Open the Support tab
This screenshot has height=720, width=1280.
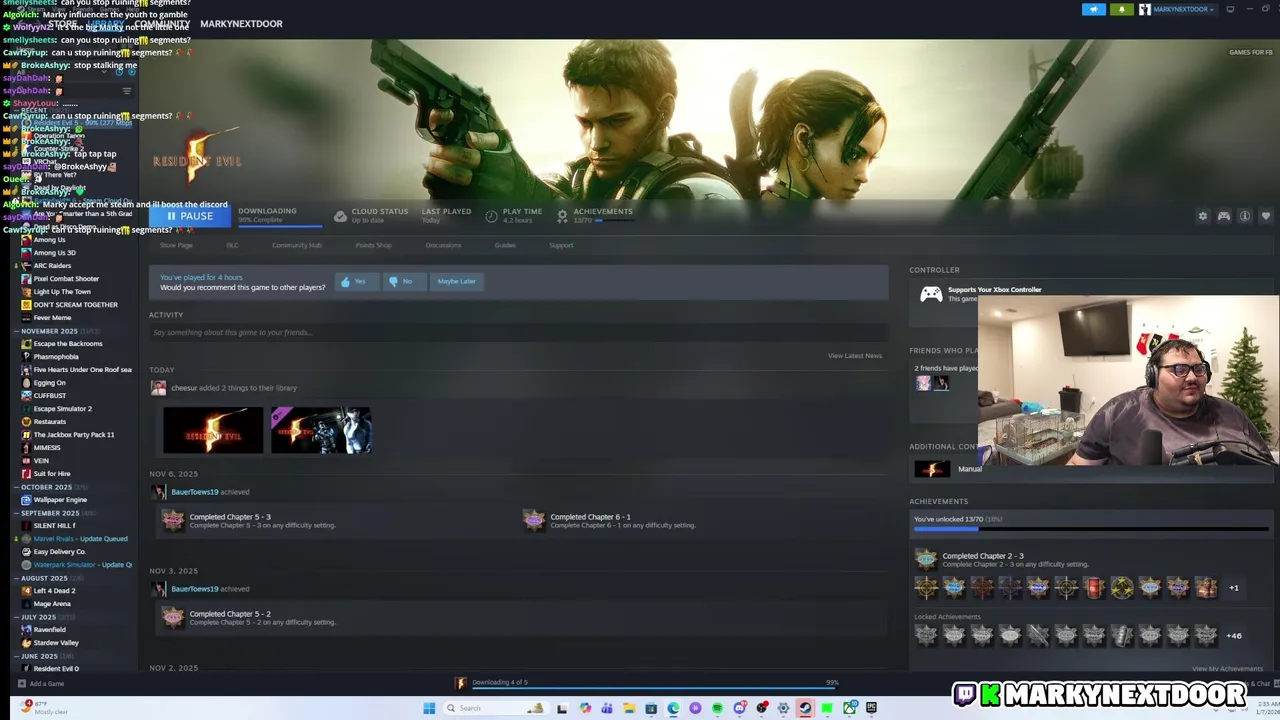[x=561, y=245]
